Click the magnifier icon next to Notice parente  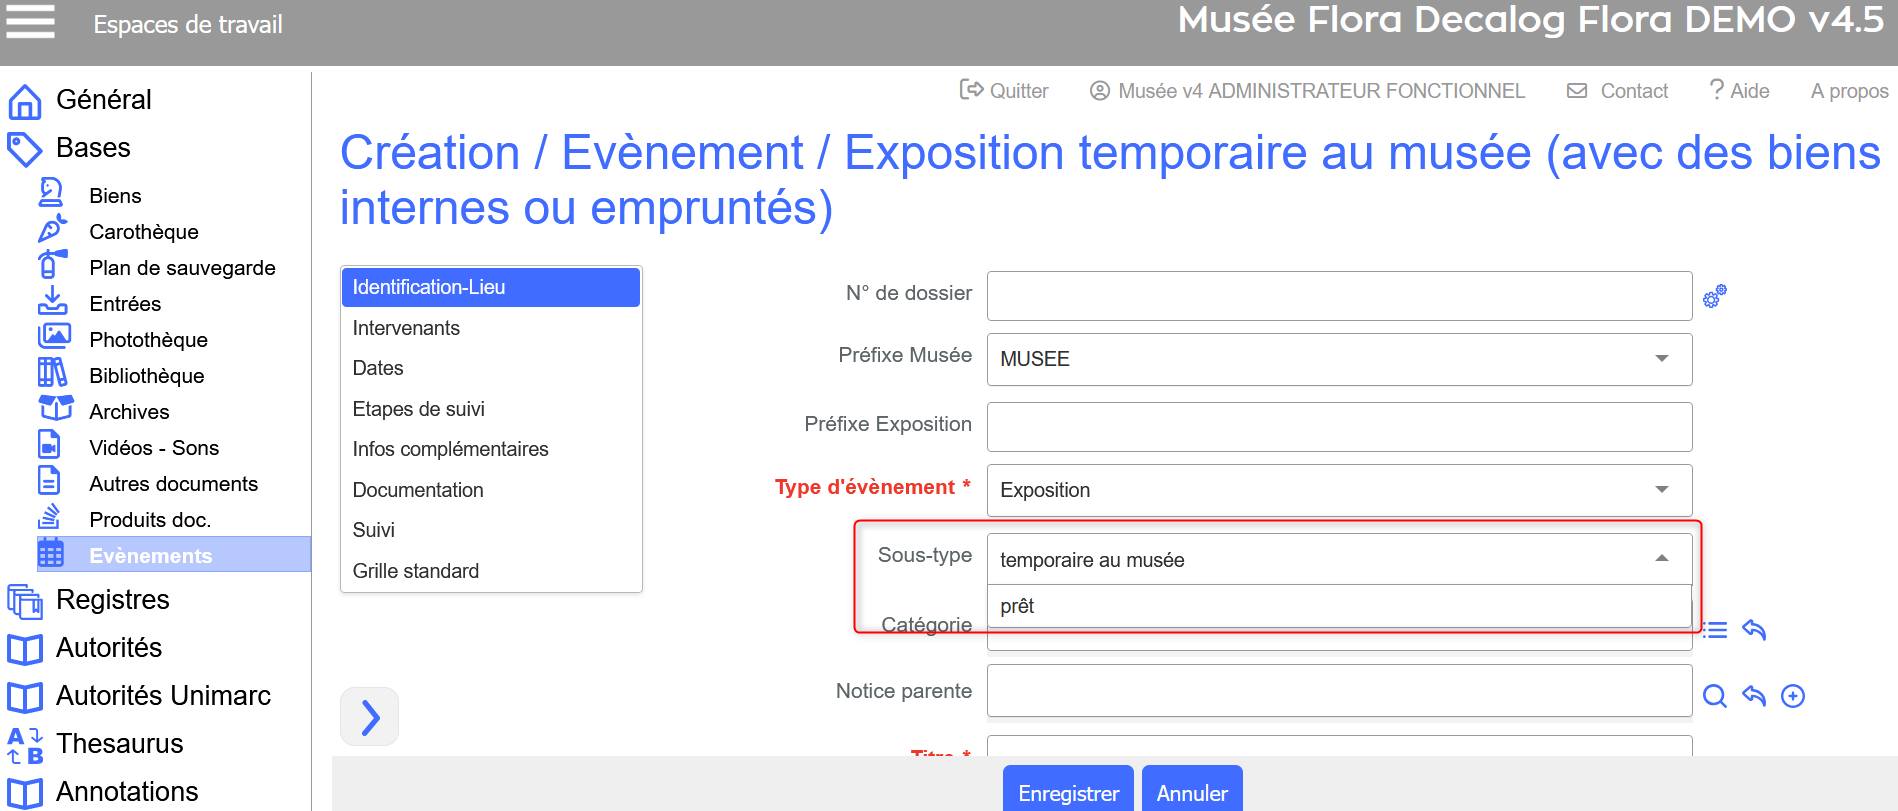point(1714,696)
